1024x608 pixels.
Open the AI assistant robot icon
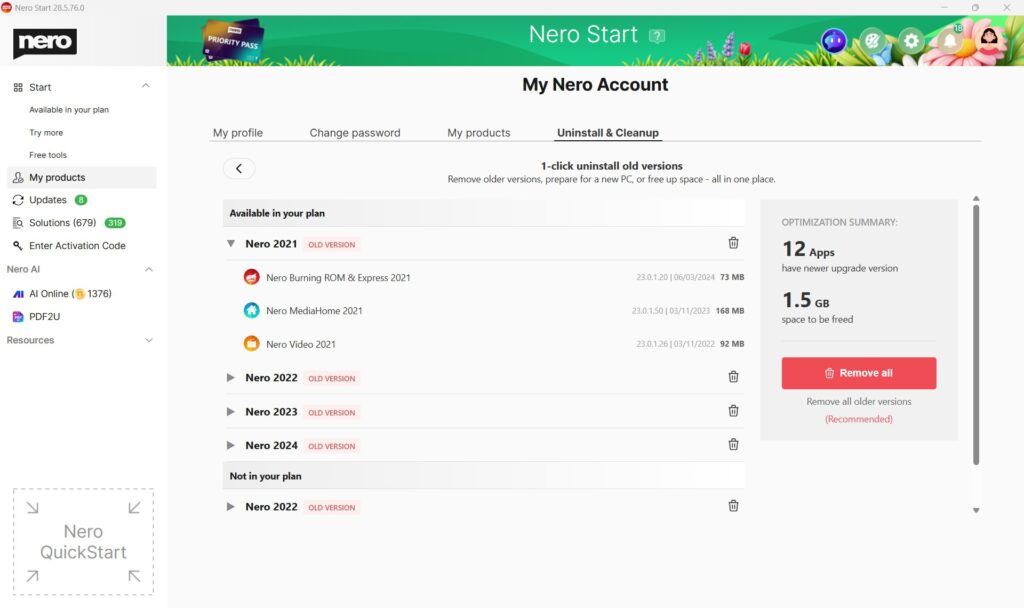click(x=834, y=40)
